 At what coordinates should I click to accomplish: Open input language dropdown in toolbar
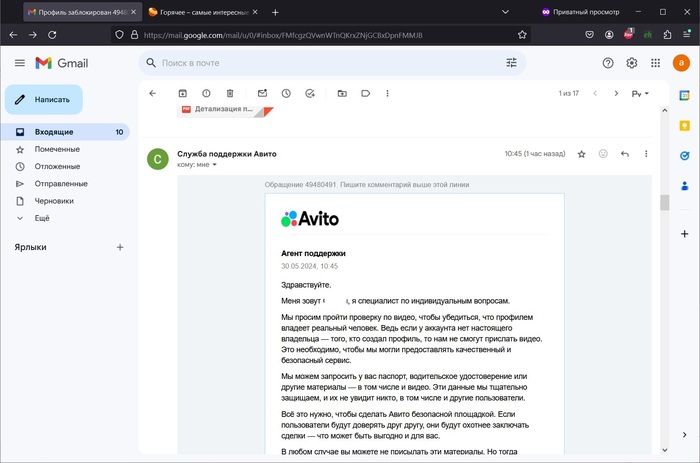point(640,93)
